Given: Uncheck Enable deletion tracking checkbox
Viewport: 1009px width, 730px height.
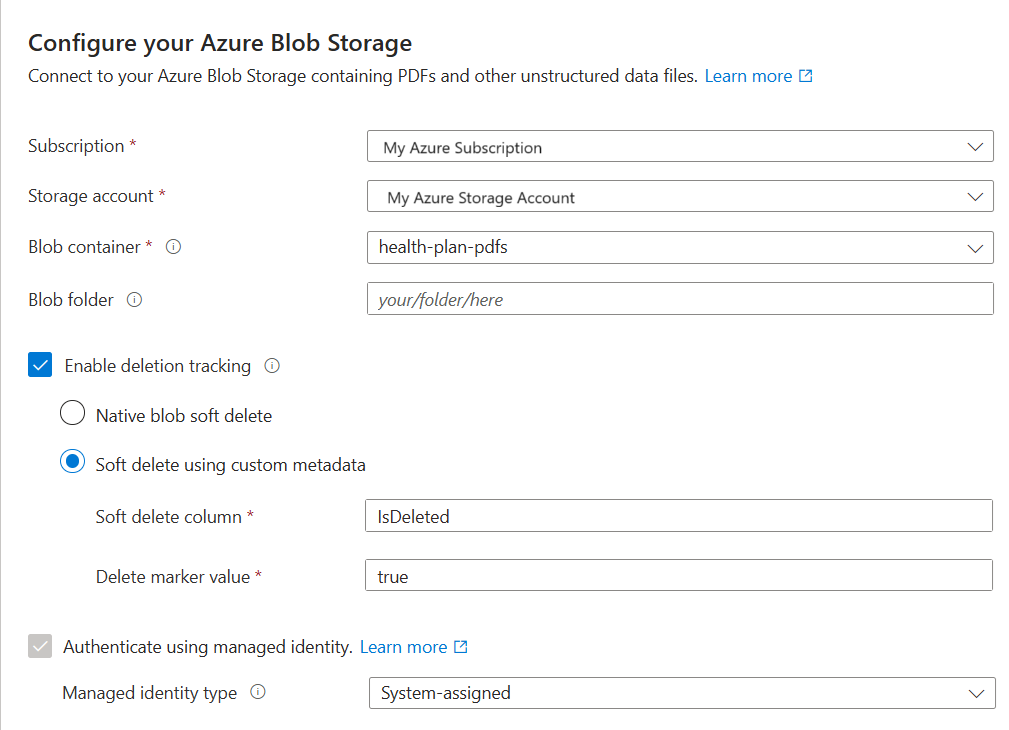Looking at the screenshot, I should coord(40,365).
